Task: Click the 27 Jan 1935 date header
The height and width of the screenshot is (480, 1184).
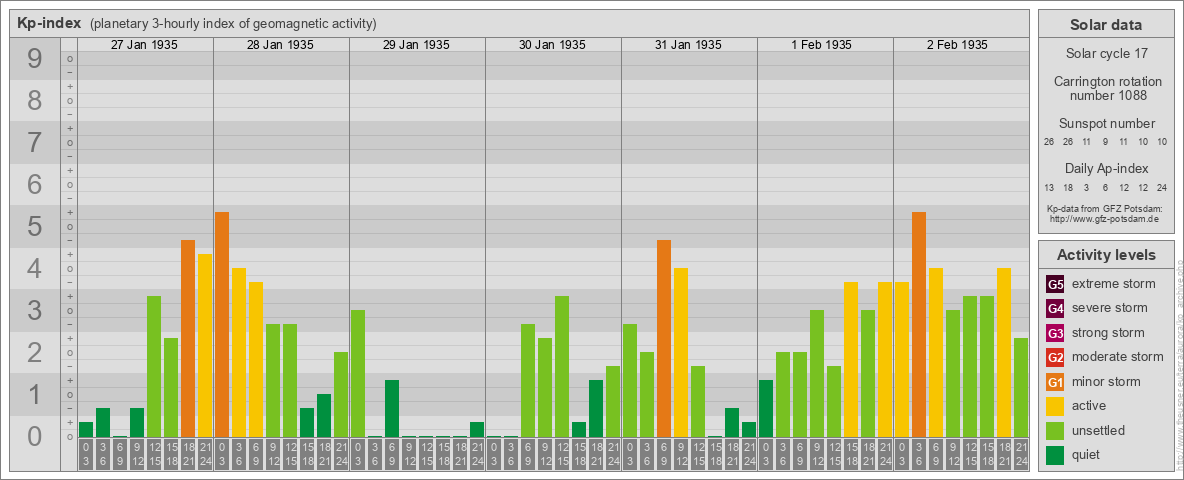Action: [144, 45]
